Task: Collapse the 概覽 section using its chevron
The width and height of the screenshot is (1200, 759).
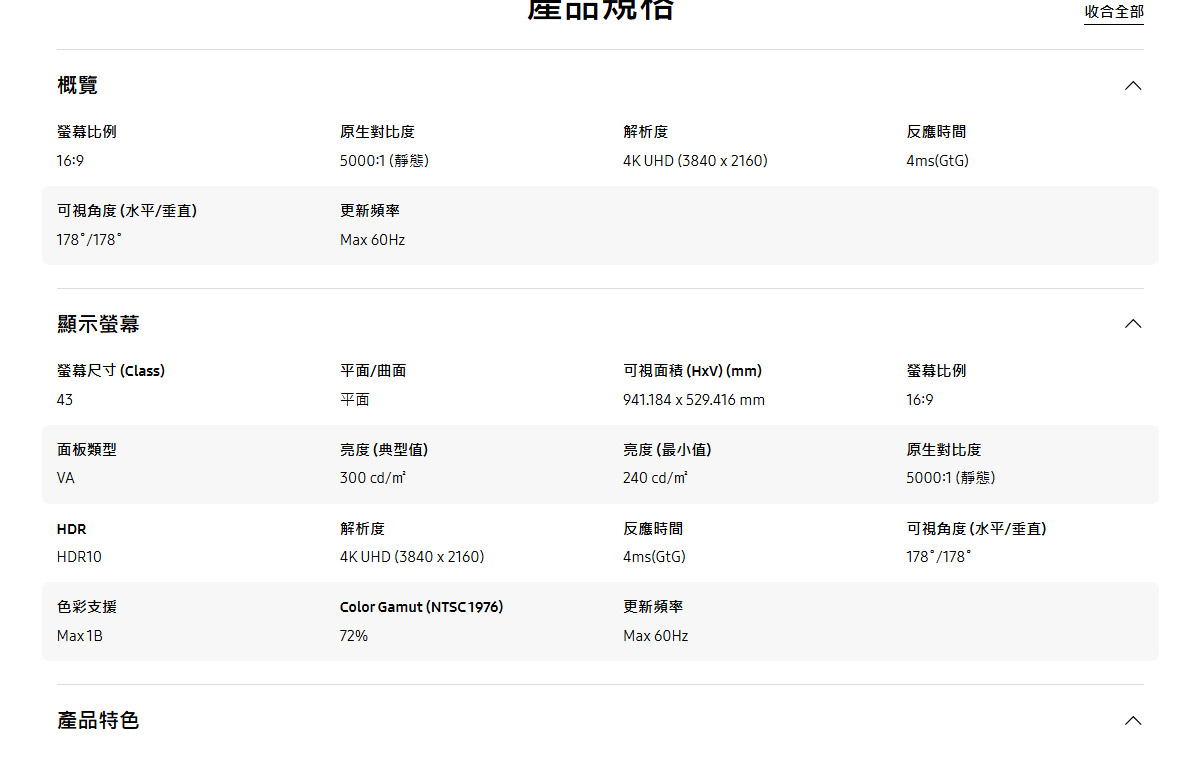Action: point(1132,86)
